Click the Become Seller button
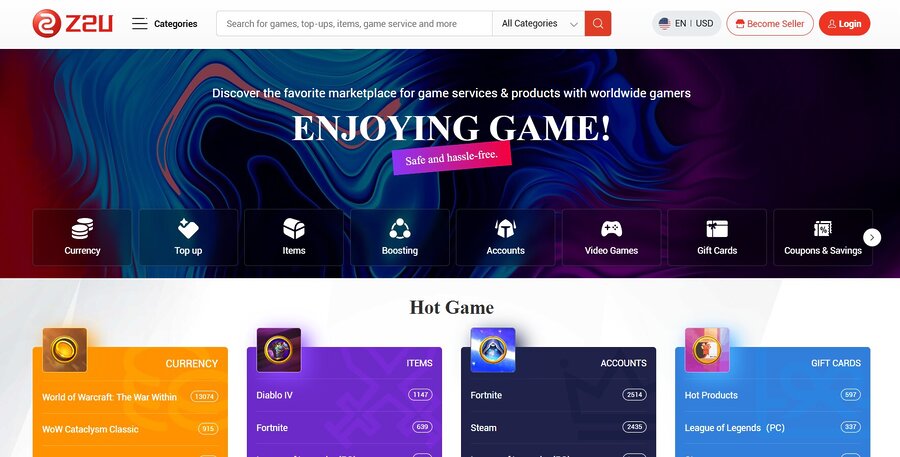The width and height of the screenshot is (900, 457). [x=770, y=24]
